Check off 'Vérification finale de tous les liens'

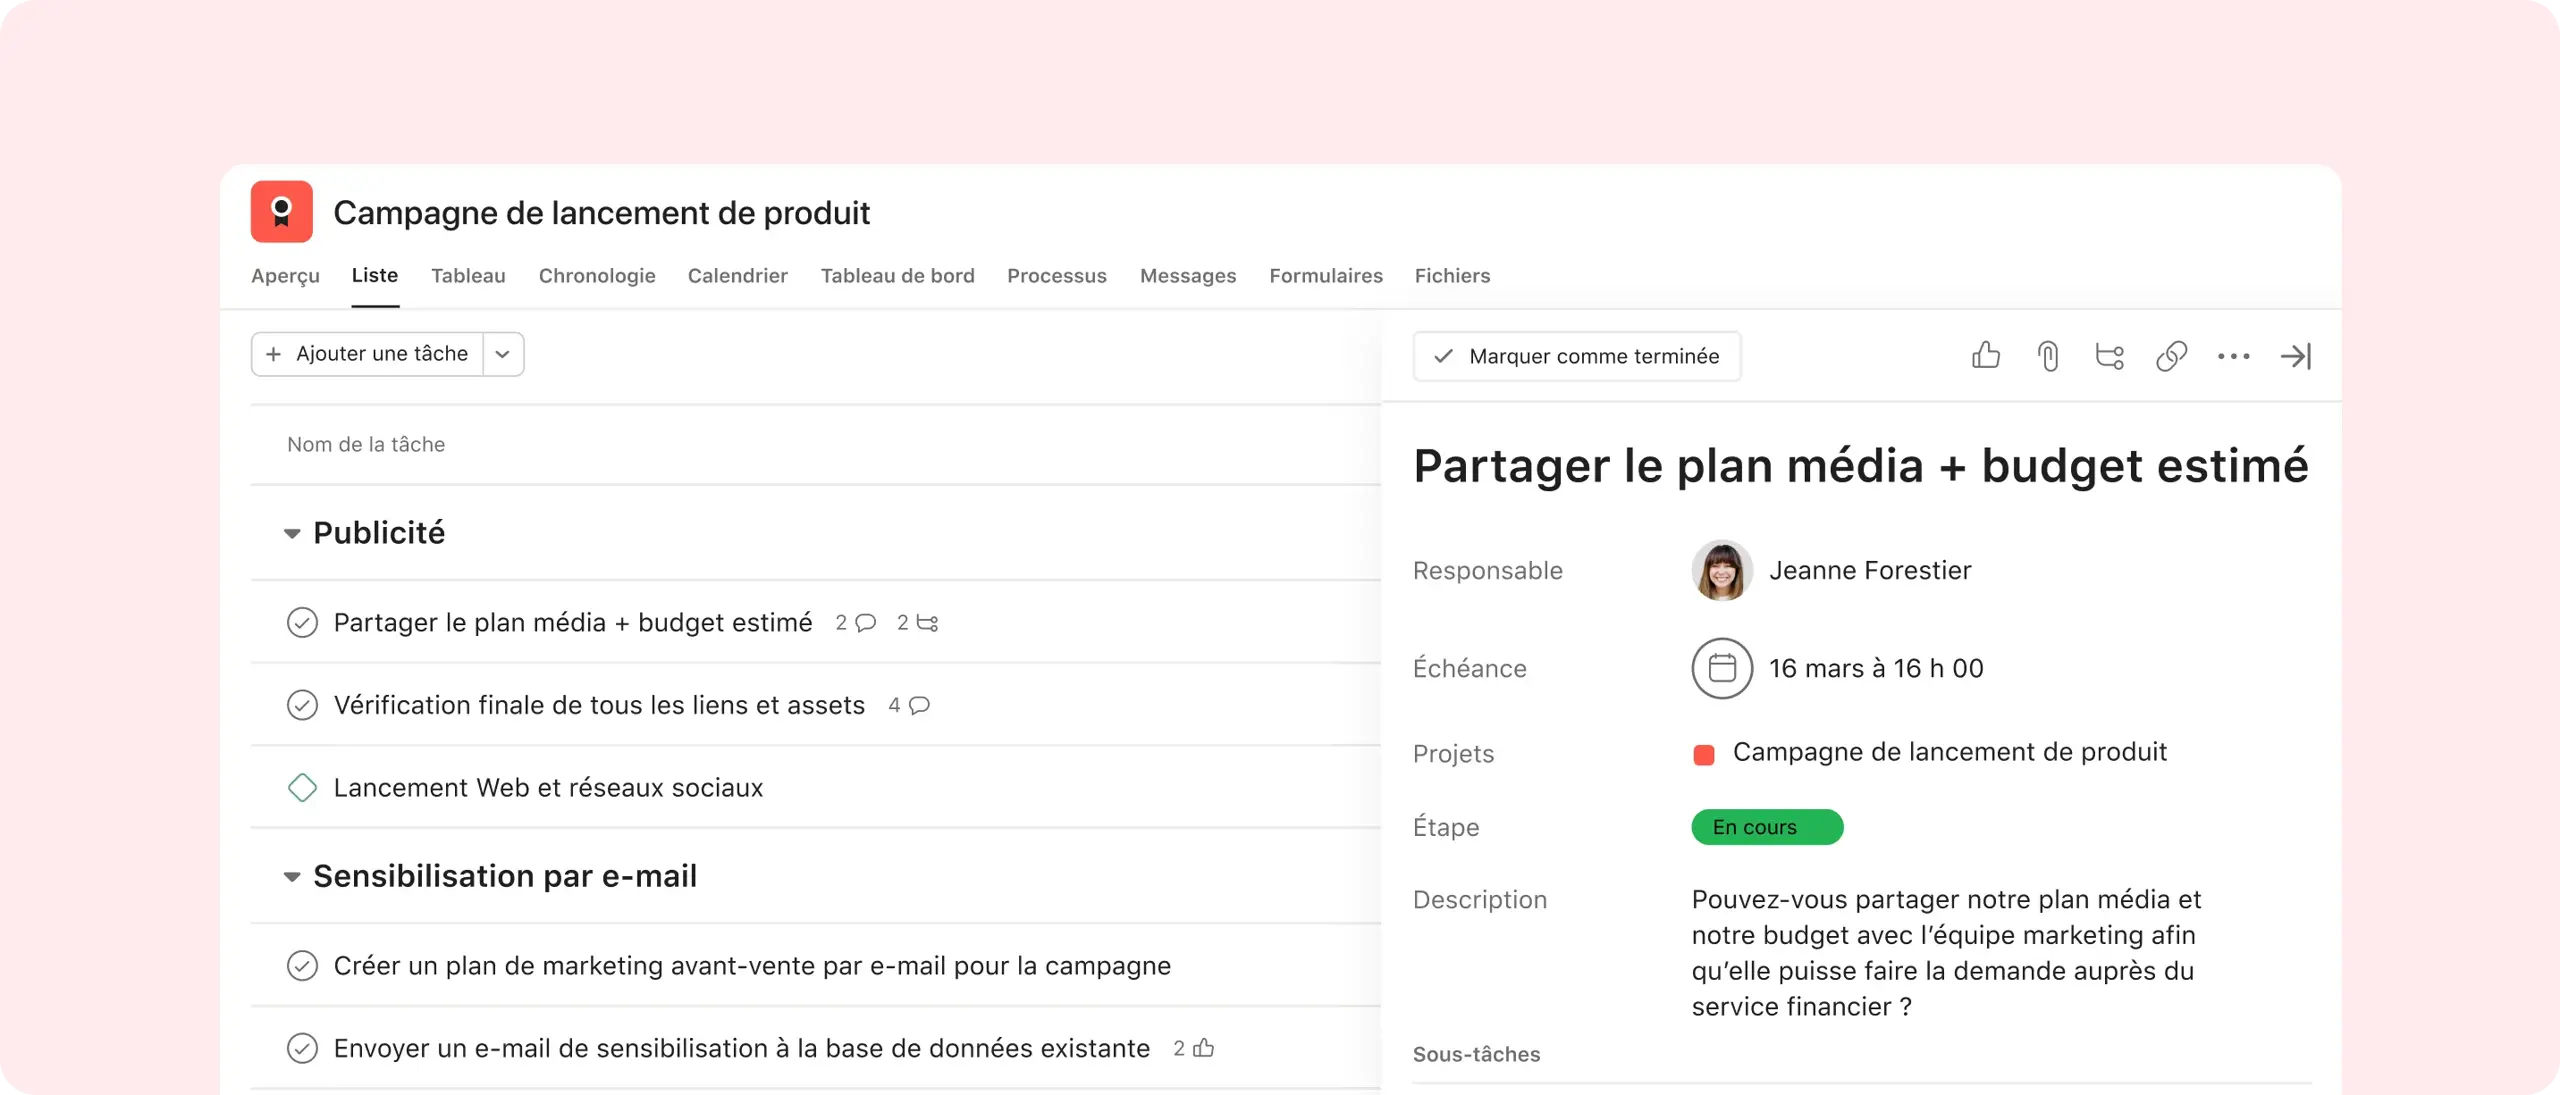point(302,705)
